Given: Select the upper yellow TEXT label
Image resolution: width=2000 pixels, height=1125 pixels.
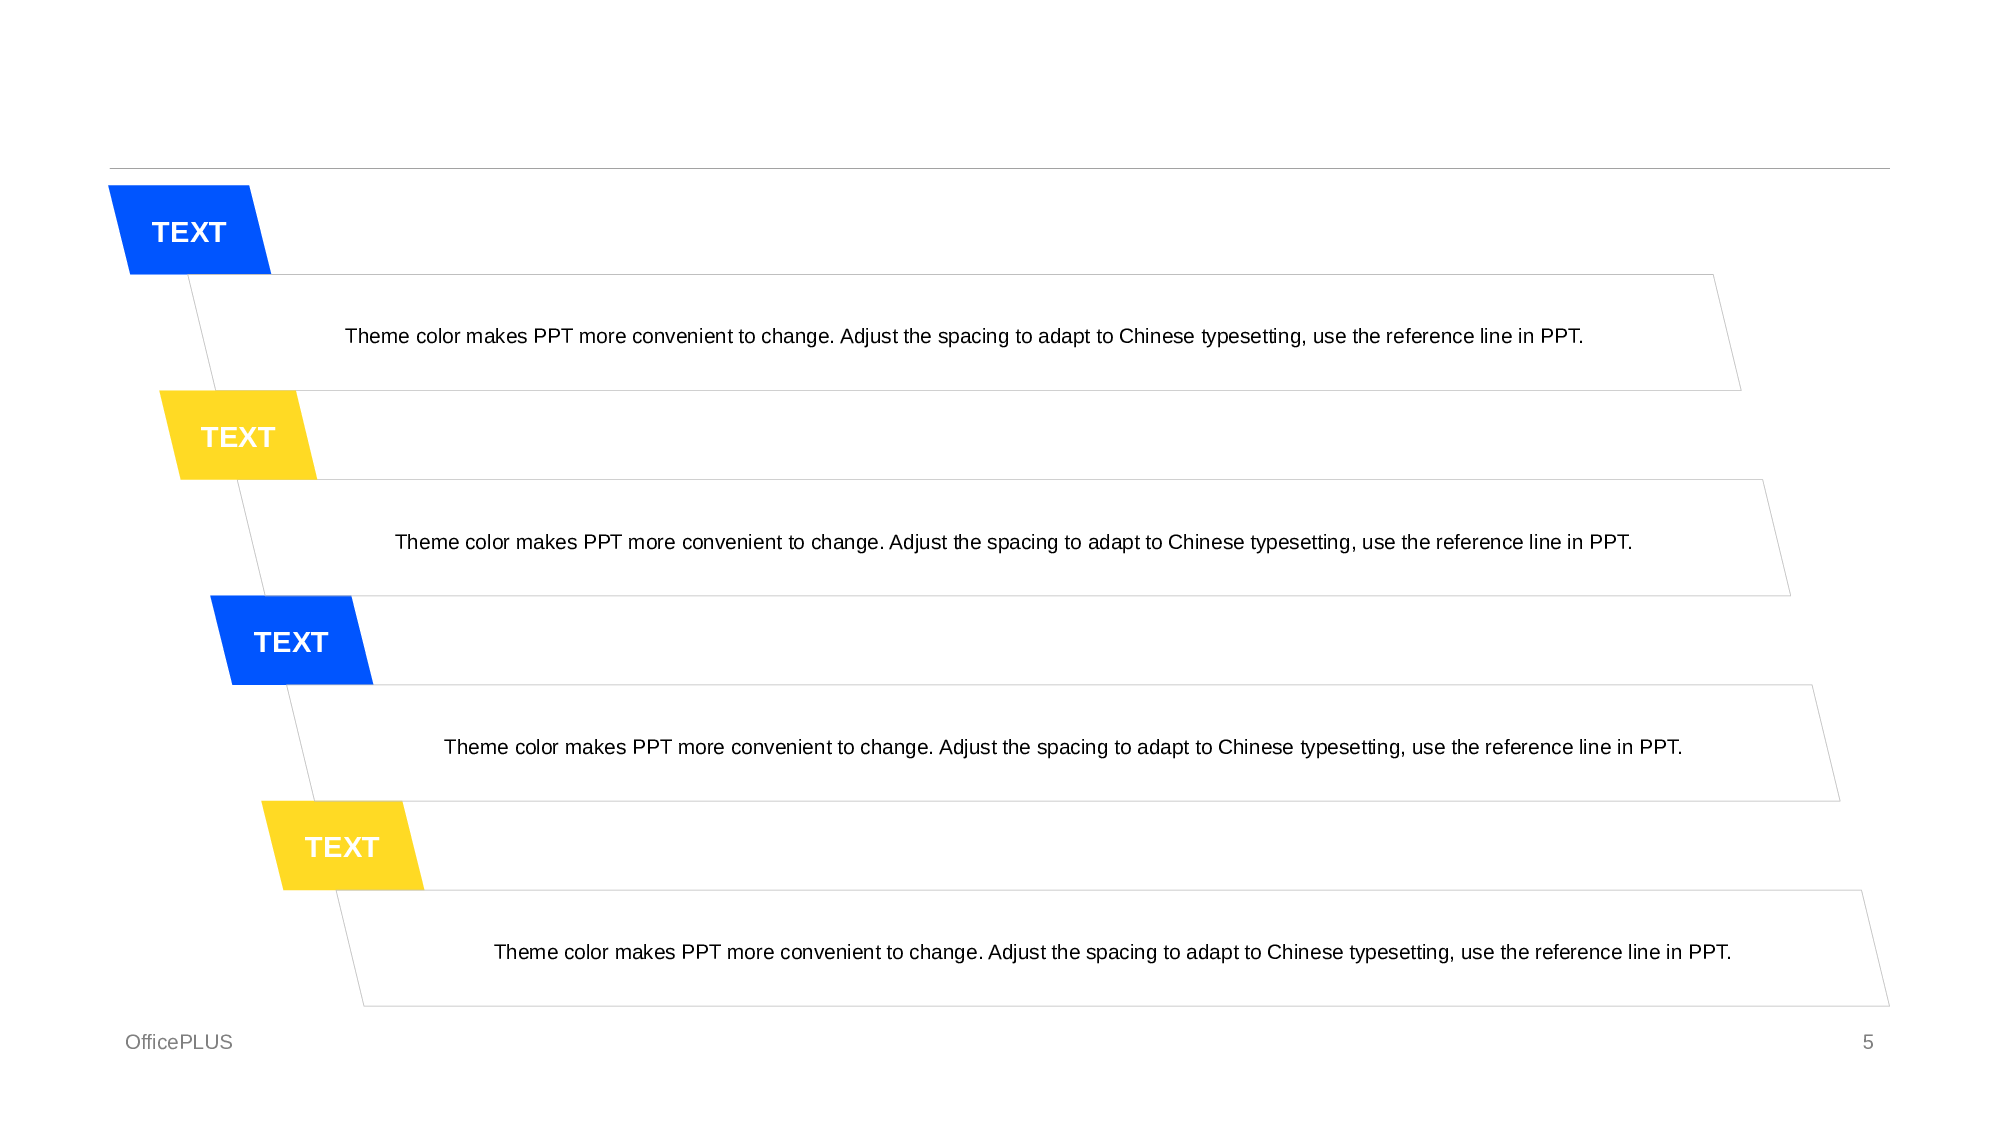Looking at the screenshot, I should pyautogui.click(x=238, y=436).
